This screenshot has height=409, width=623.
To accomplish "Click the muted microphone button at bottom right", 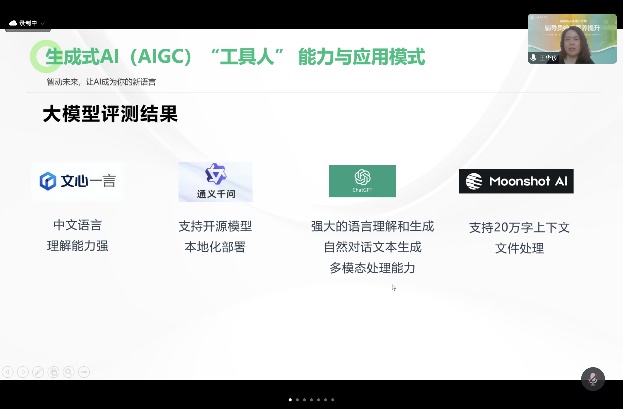I will [x=593, y=378].
